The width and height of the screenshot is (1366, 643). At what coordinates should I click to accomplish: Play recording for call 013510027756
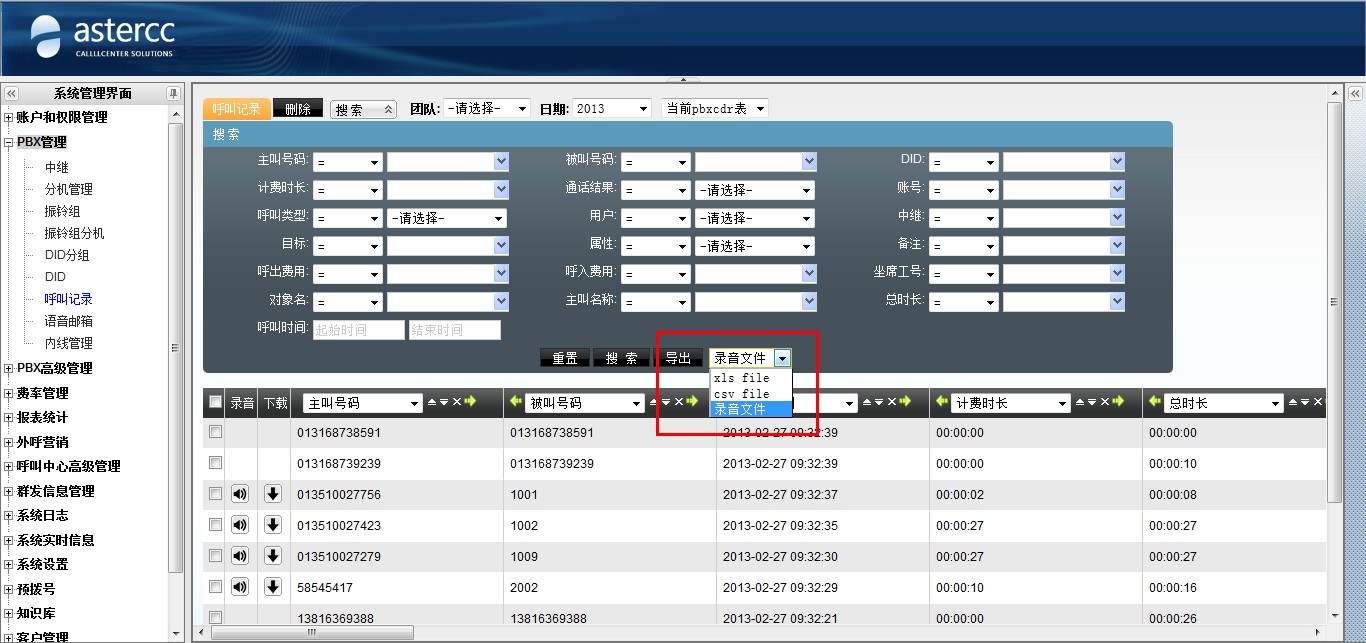point(240,494)
